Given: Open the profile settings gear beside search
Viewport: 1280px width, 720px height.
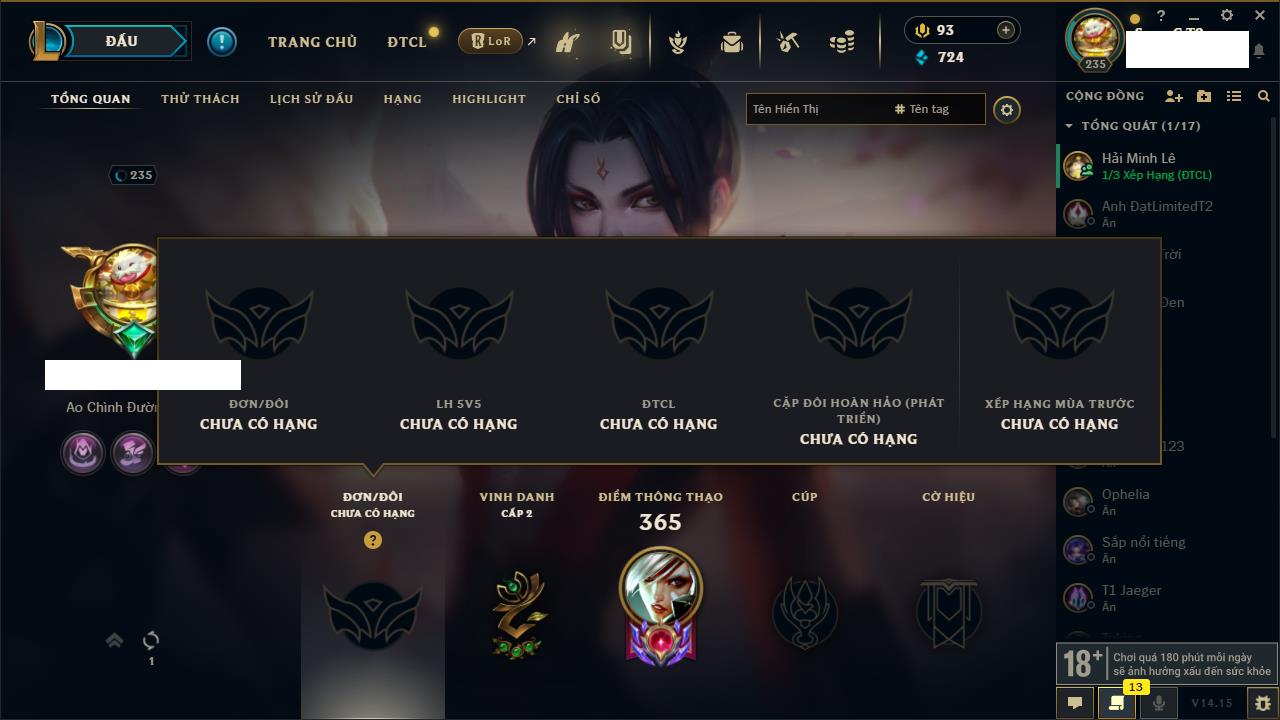Looking at the screenshot, I should (1007, 110).
